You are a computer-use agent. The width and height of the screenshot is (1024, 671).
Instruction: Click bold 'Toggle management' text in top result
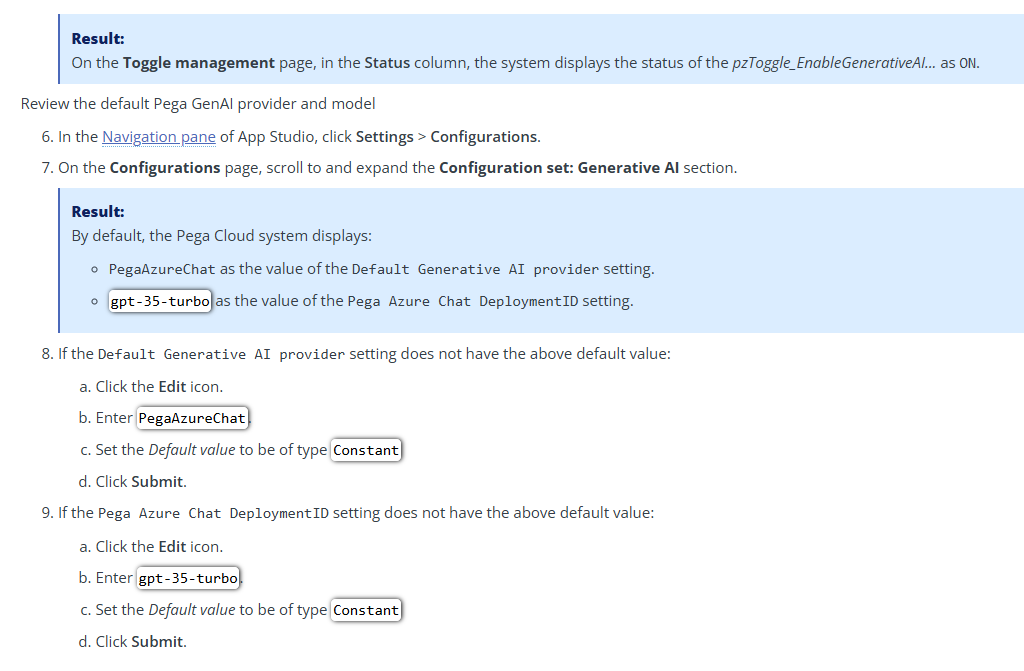[198, 63]
